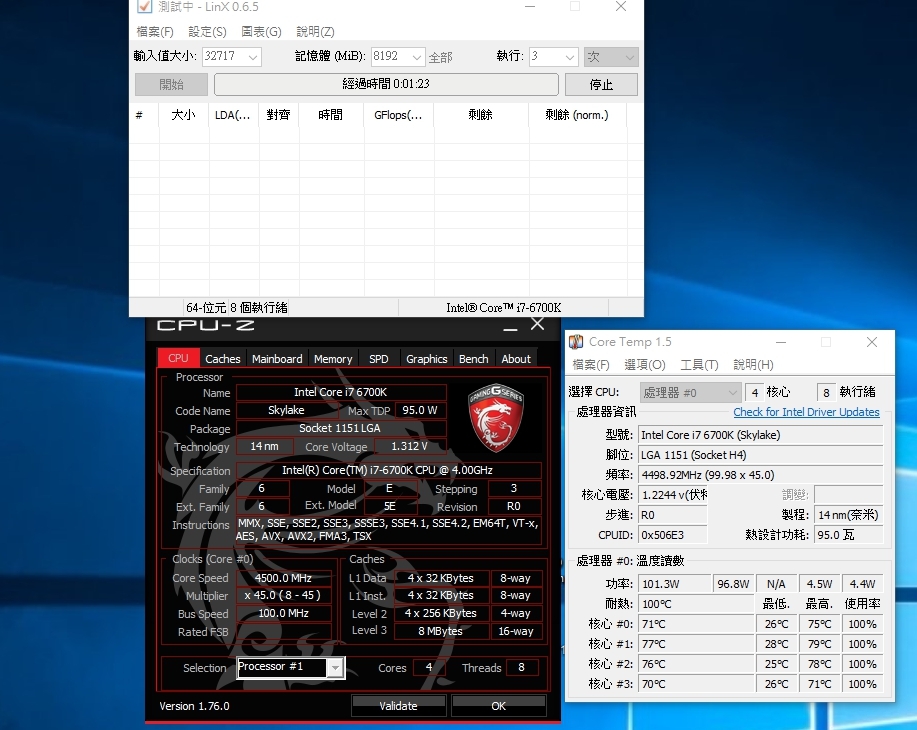Viewport: 917px width, 730px height.
Task: Open Core Temp 說明(H) menu
Action: pyautogui.click(x=753, y=365)
